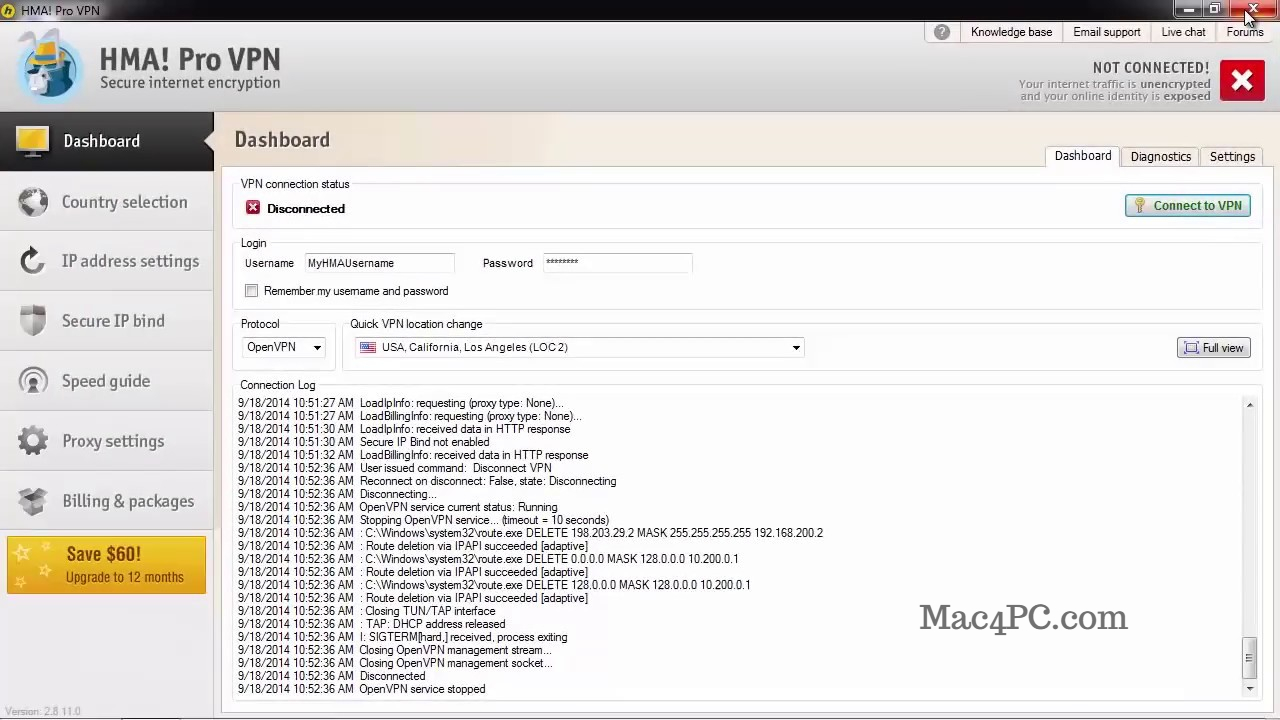Click the Secure IP bind shield icon
The width and height of the screenshot is (1280, 720).
33,321
